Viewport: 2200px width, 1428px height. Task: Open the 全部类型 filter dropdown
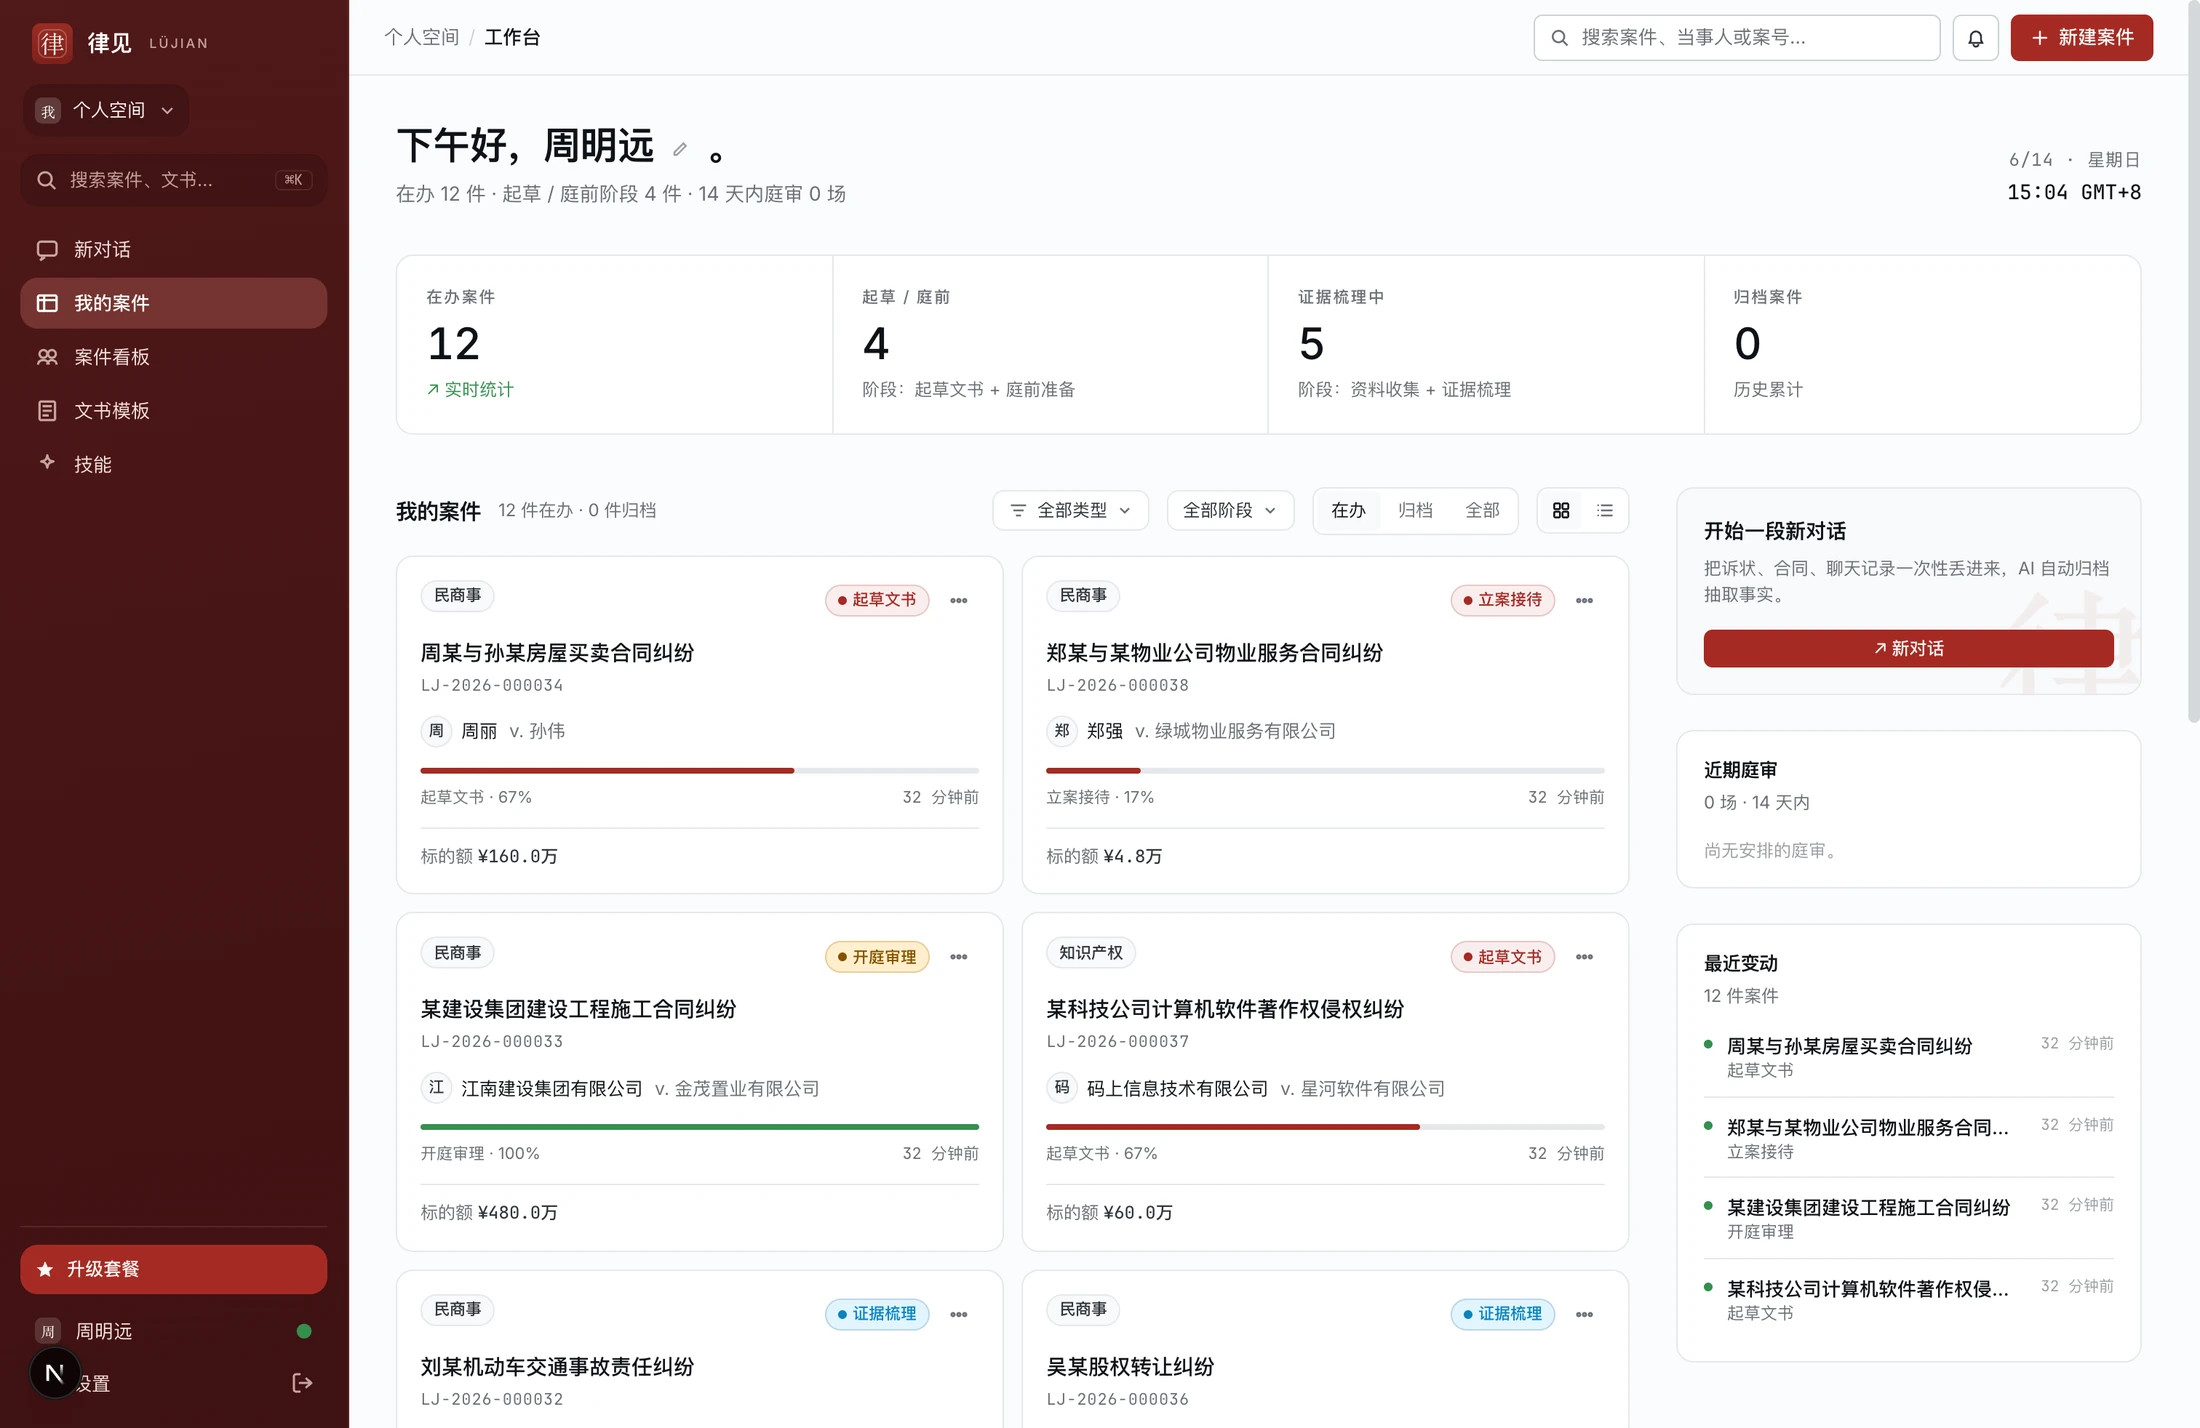pyautogui.click(x=1070, y=510)
